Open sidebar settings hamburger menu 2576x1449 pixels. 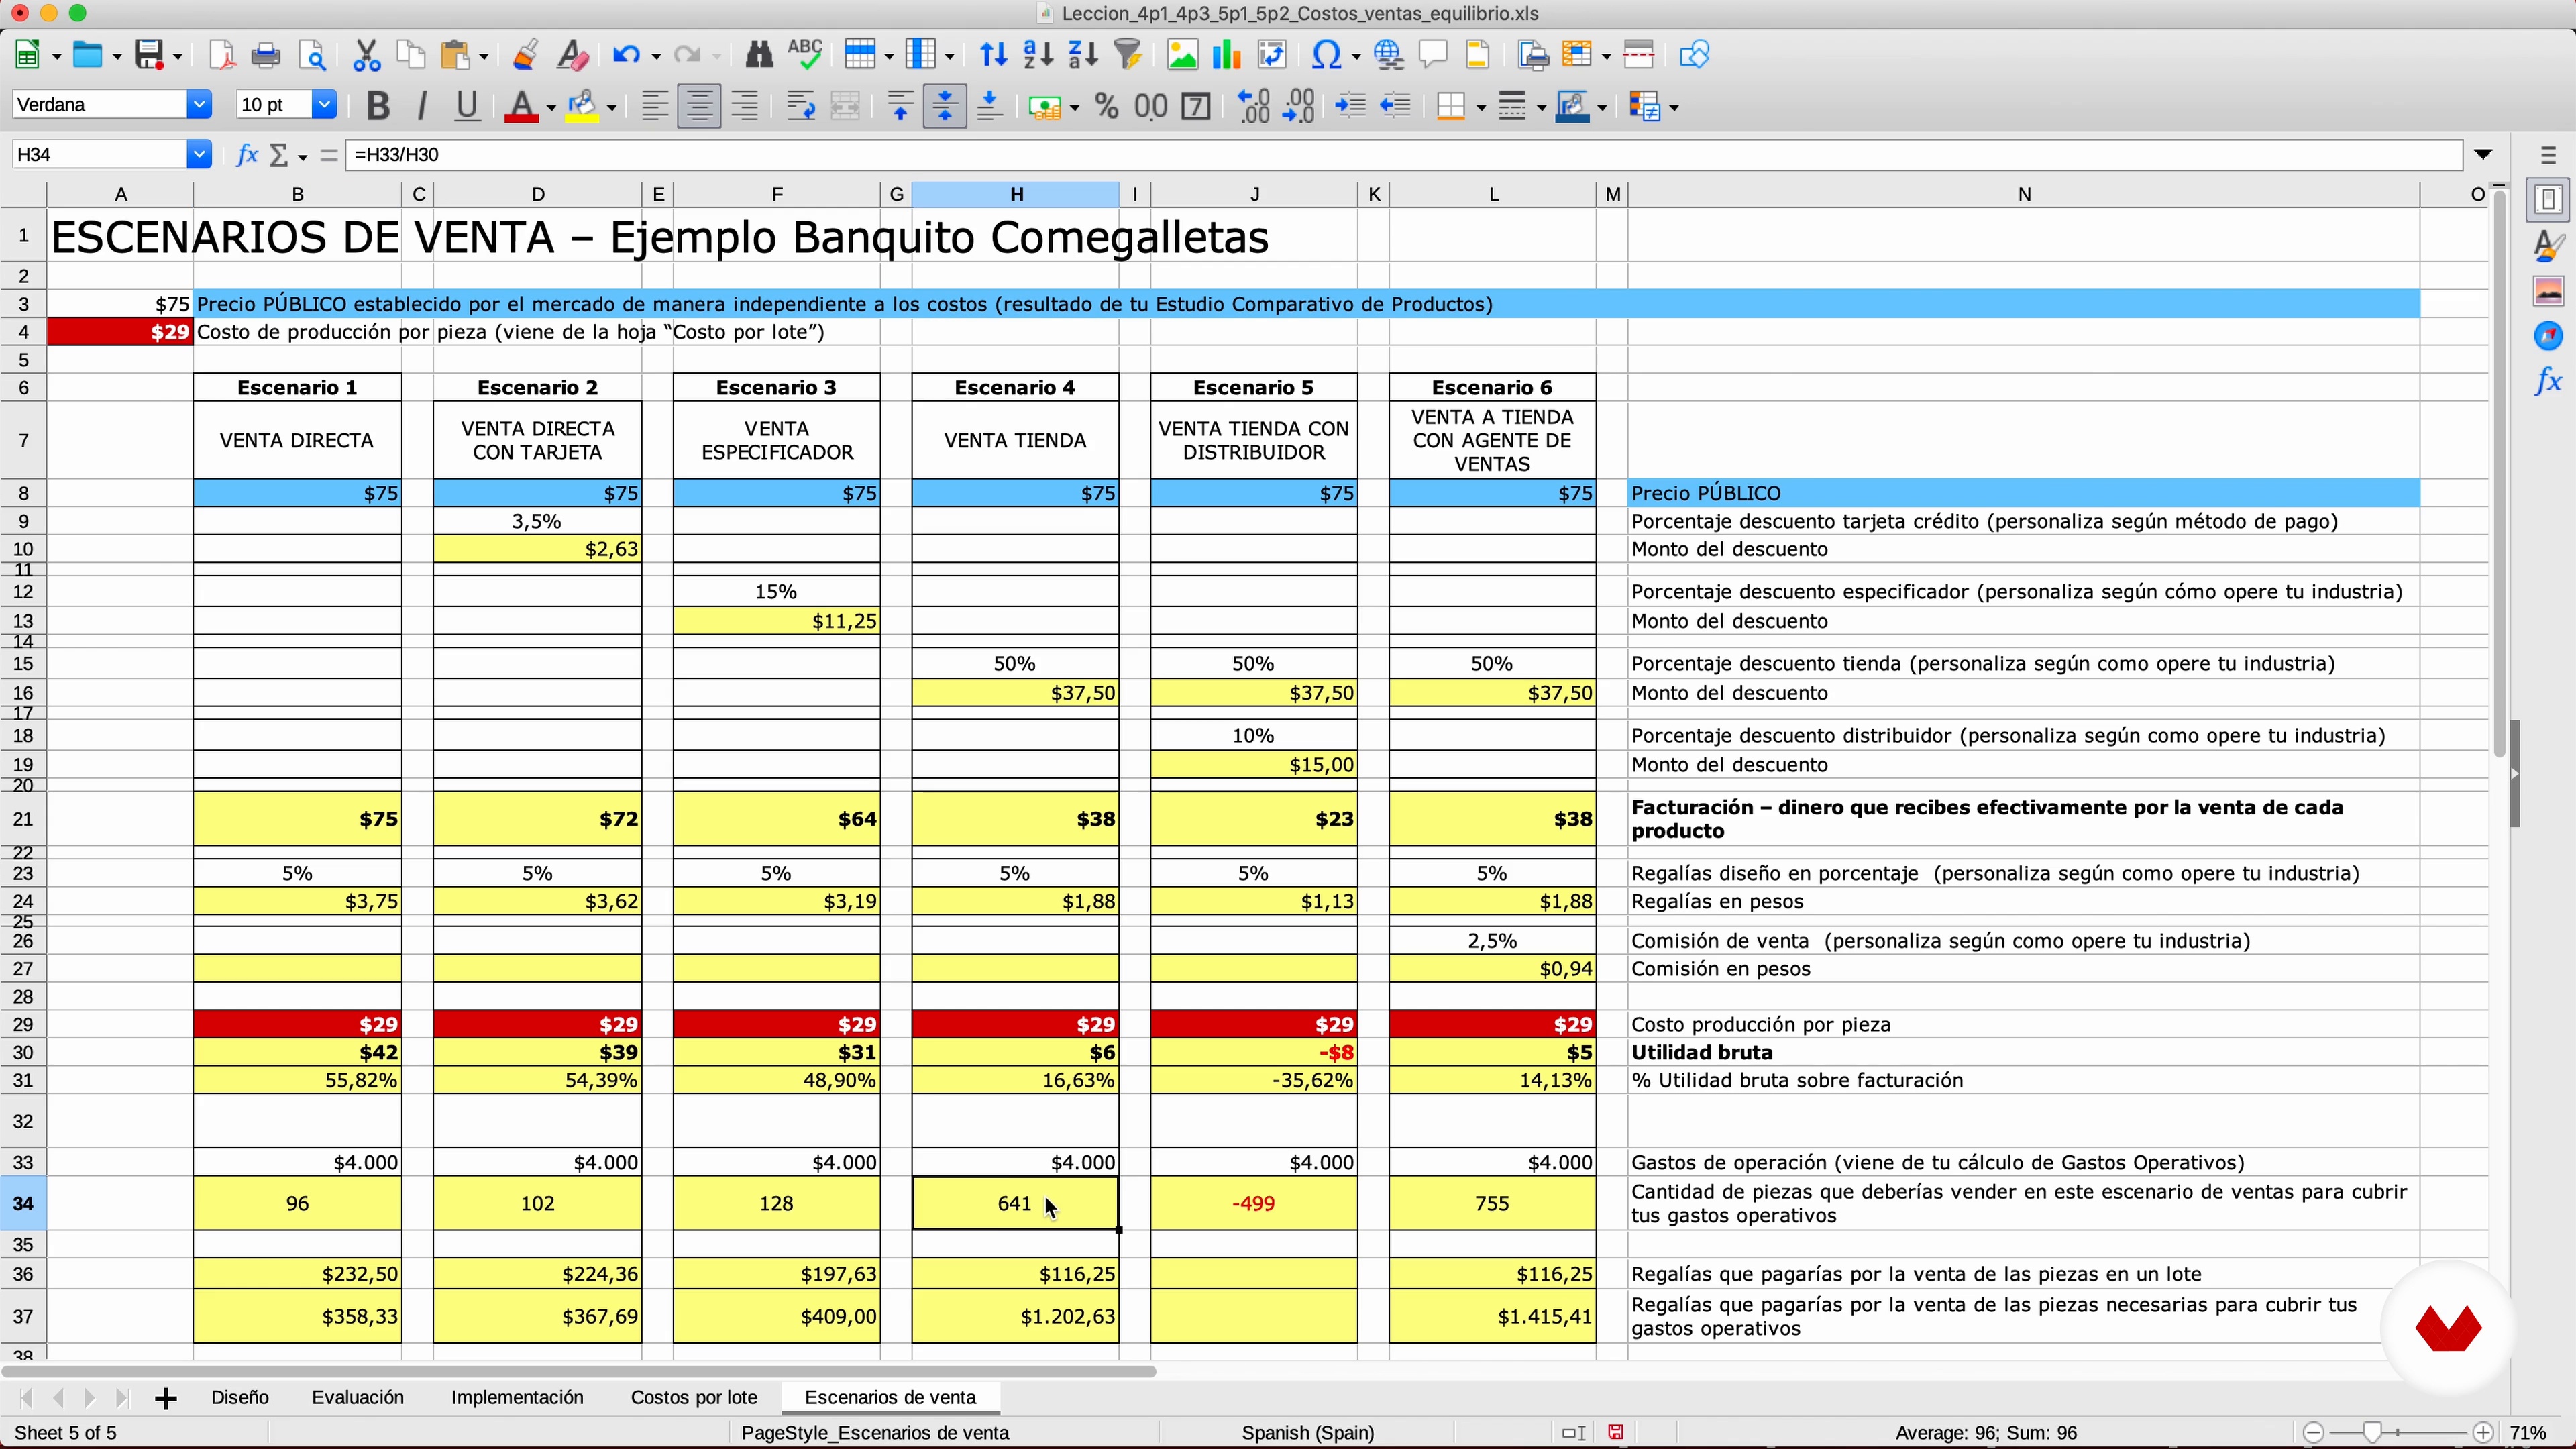tap(2548, 155)
